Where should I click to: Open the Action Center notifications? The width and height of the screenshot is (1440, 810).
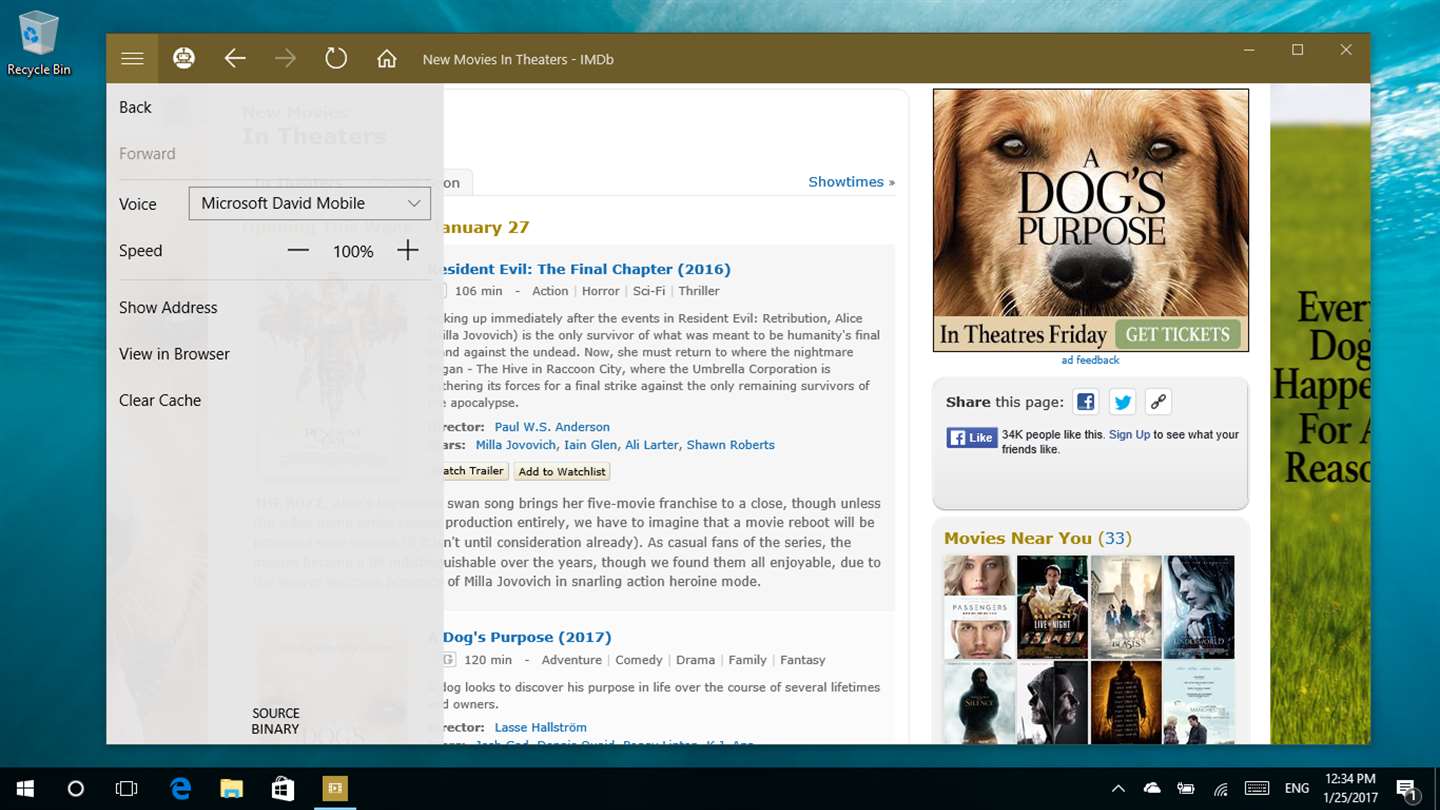coord(1406,789)
